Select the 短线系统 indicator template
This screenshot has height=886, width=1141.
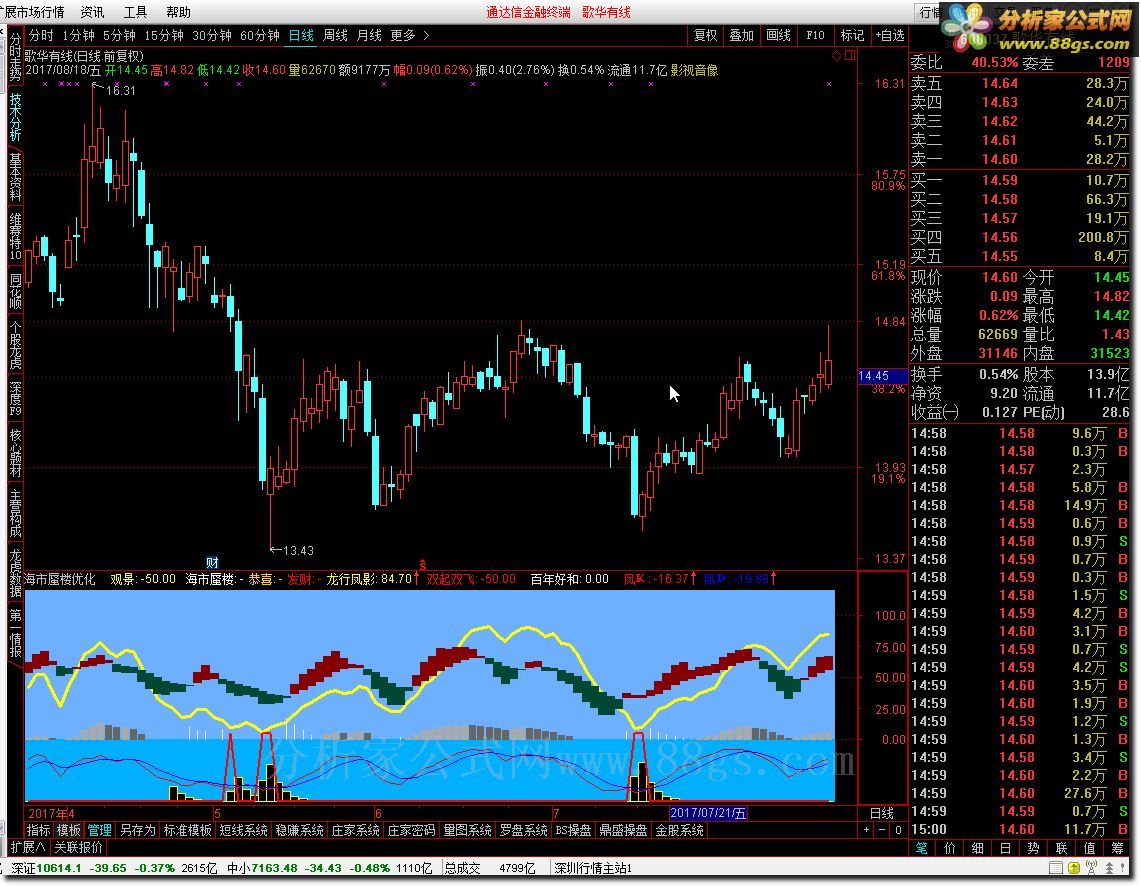coord(243,830)
